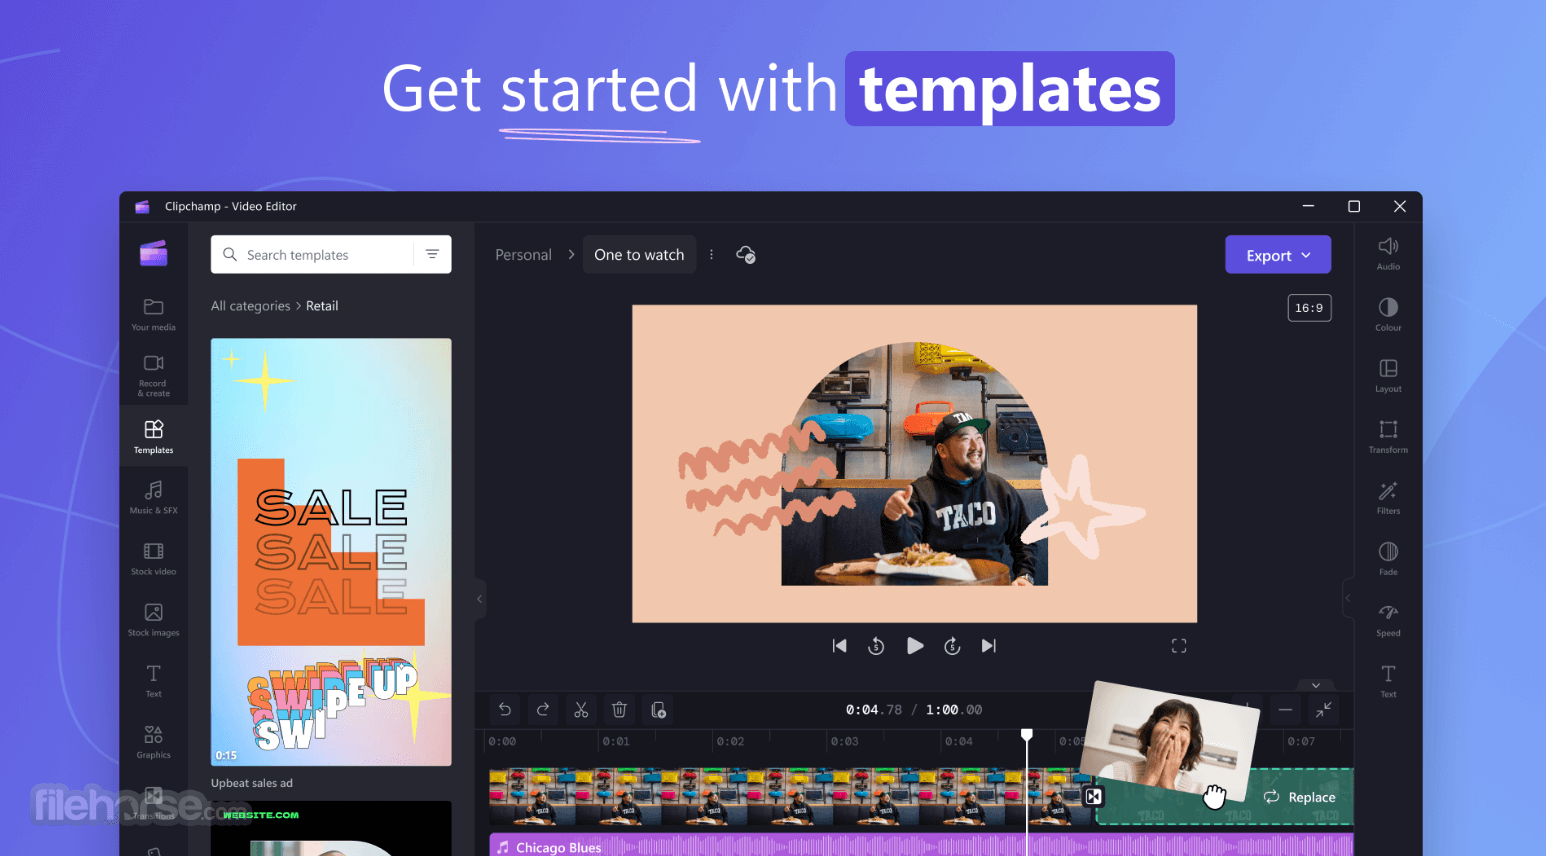Open the Speed panel

point(1388,619)
